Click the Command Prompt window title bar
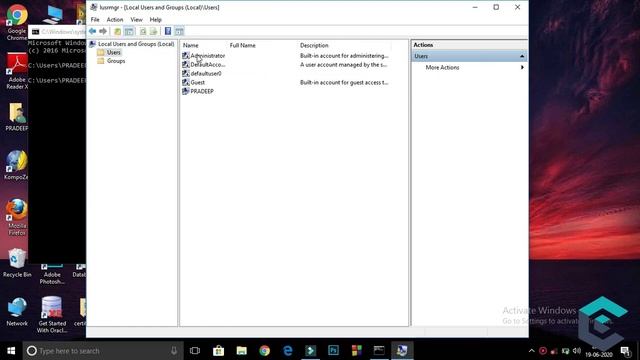This screenshot has width=640, height=360. point(57,31)
